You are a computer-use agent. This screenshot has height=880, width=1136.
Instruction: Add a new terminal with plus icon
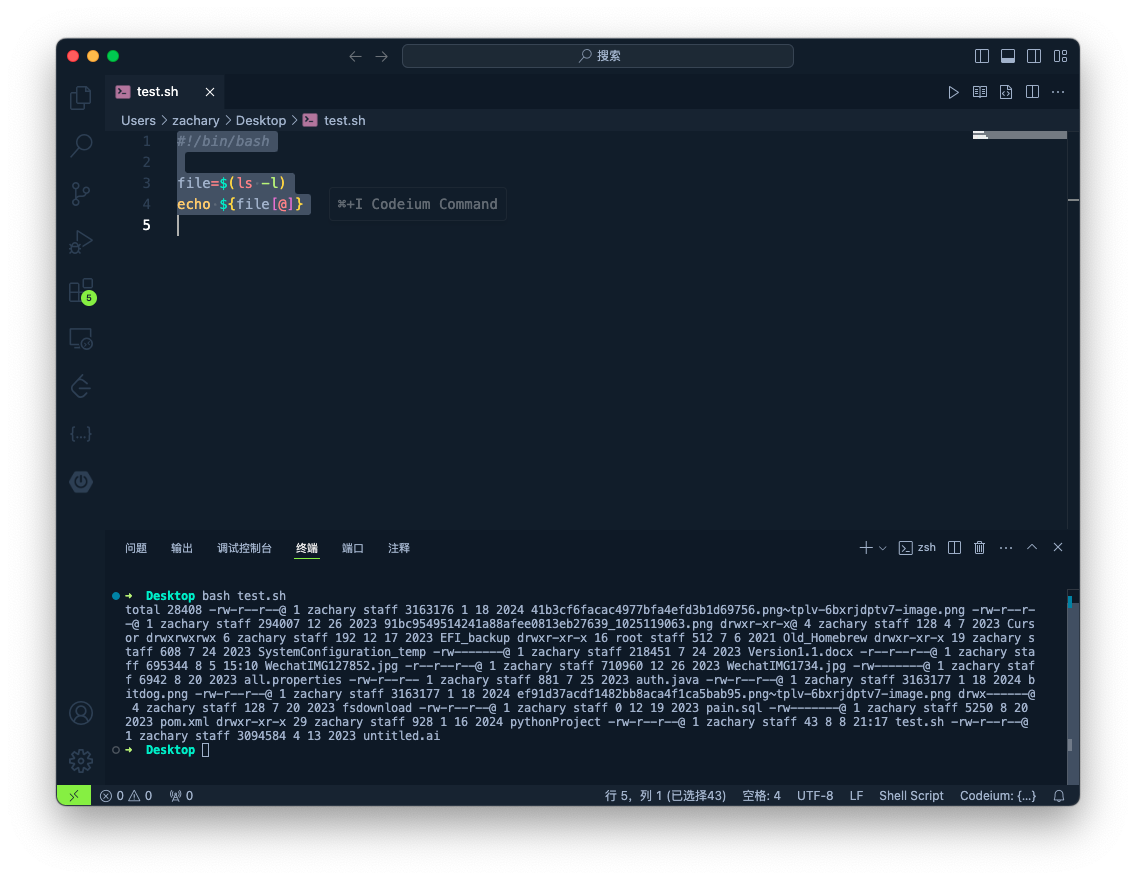click(x=866, y=548)
